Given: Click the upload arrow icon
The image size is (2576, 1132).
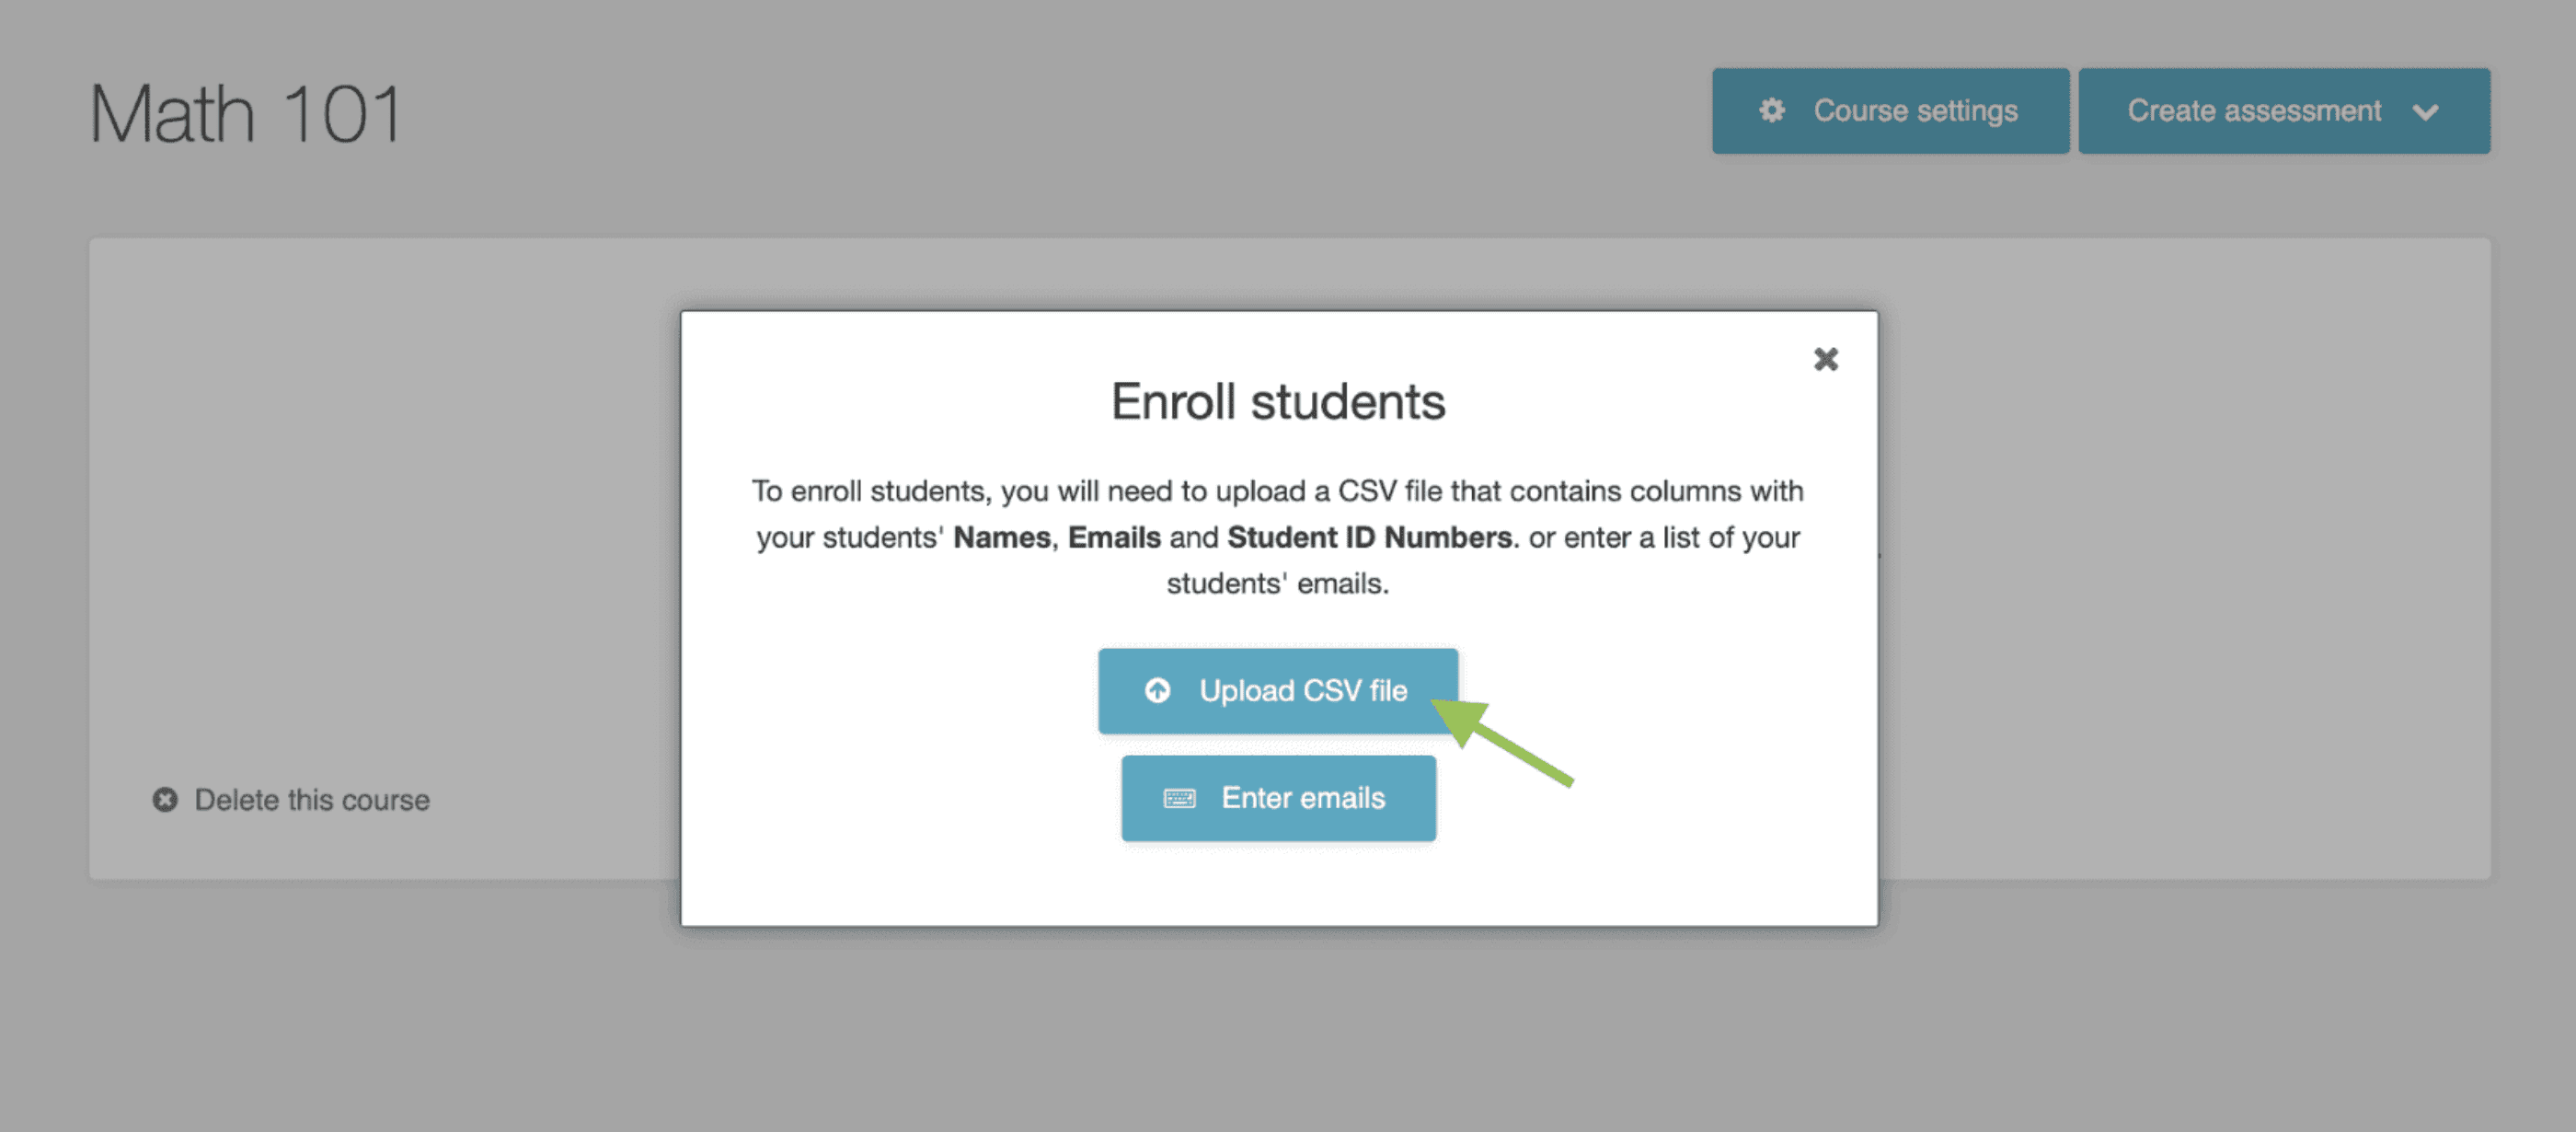Looking at the screenshot, I should [x=1157, y=690].
